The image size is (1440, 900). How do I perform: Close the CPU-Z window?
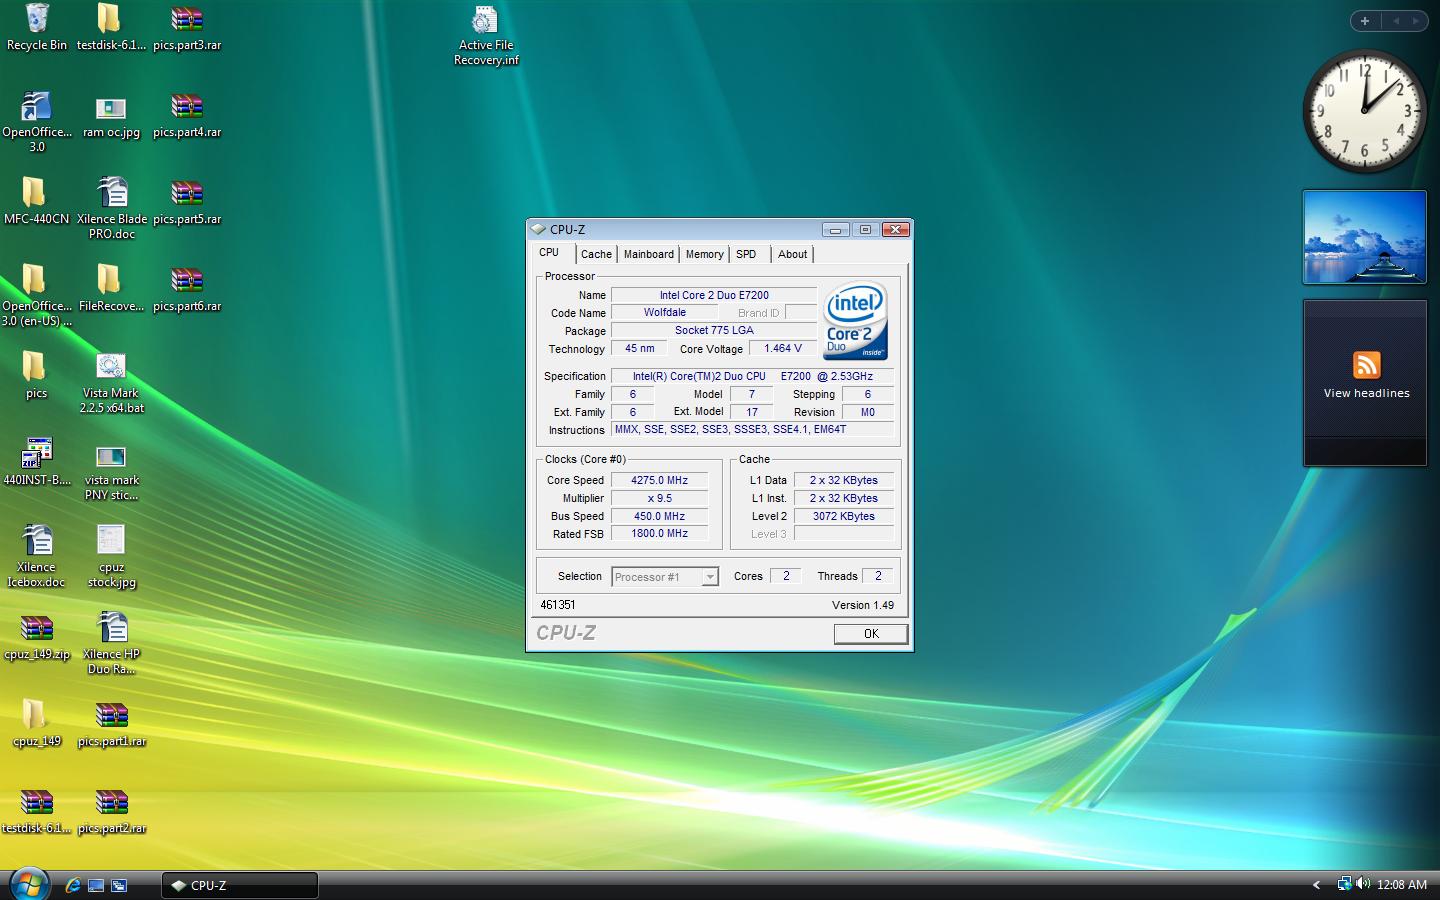896,230
